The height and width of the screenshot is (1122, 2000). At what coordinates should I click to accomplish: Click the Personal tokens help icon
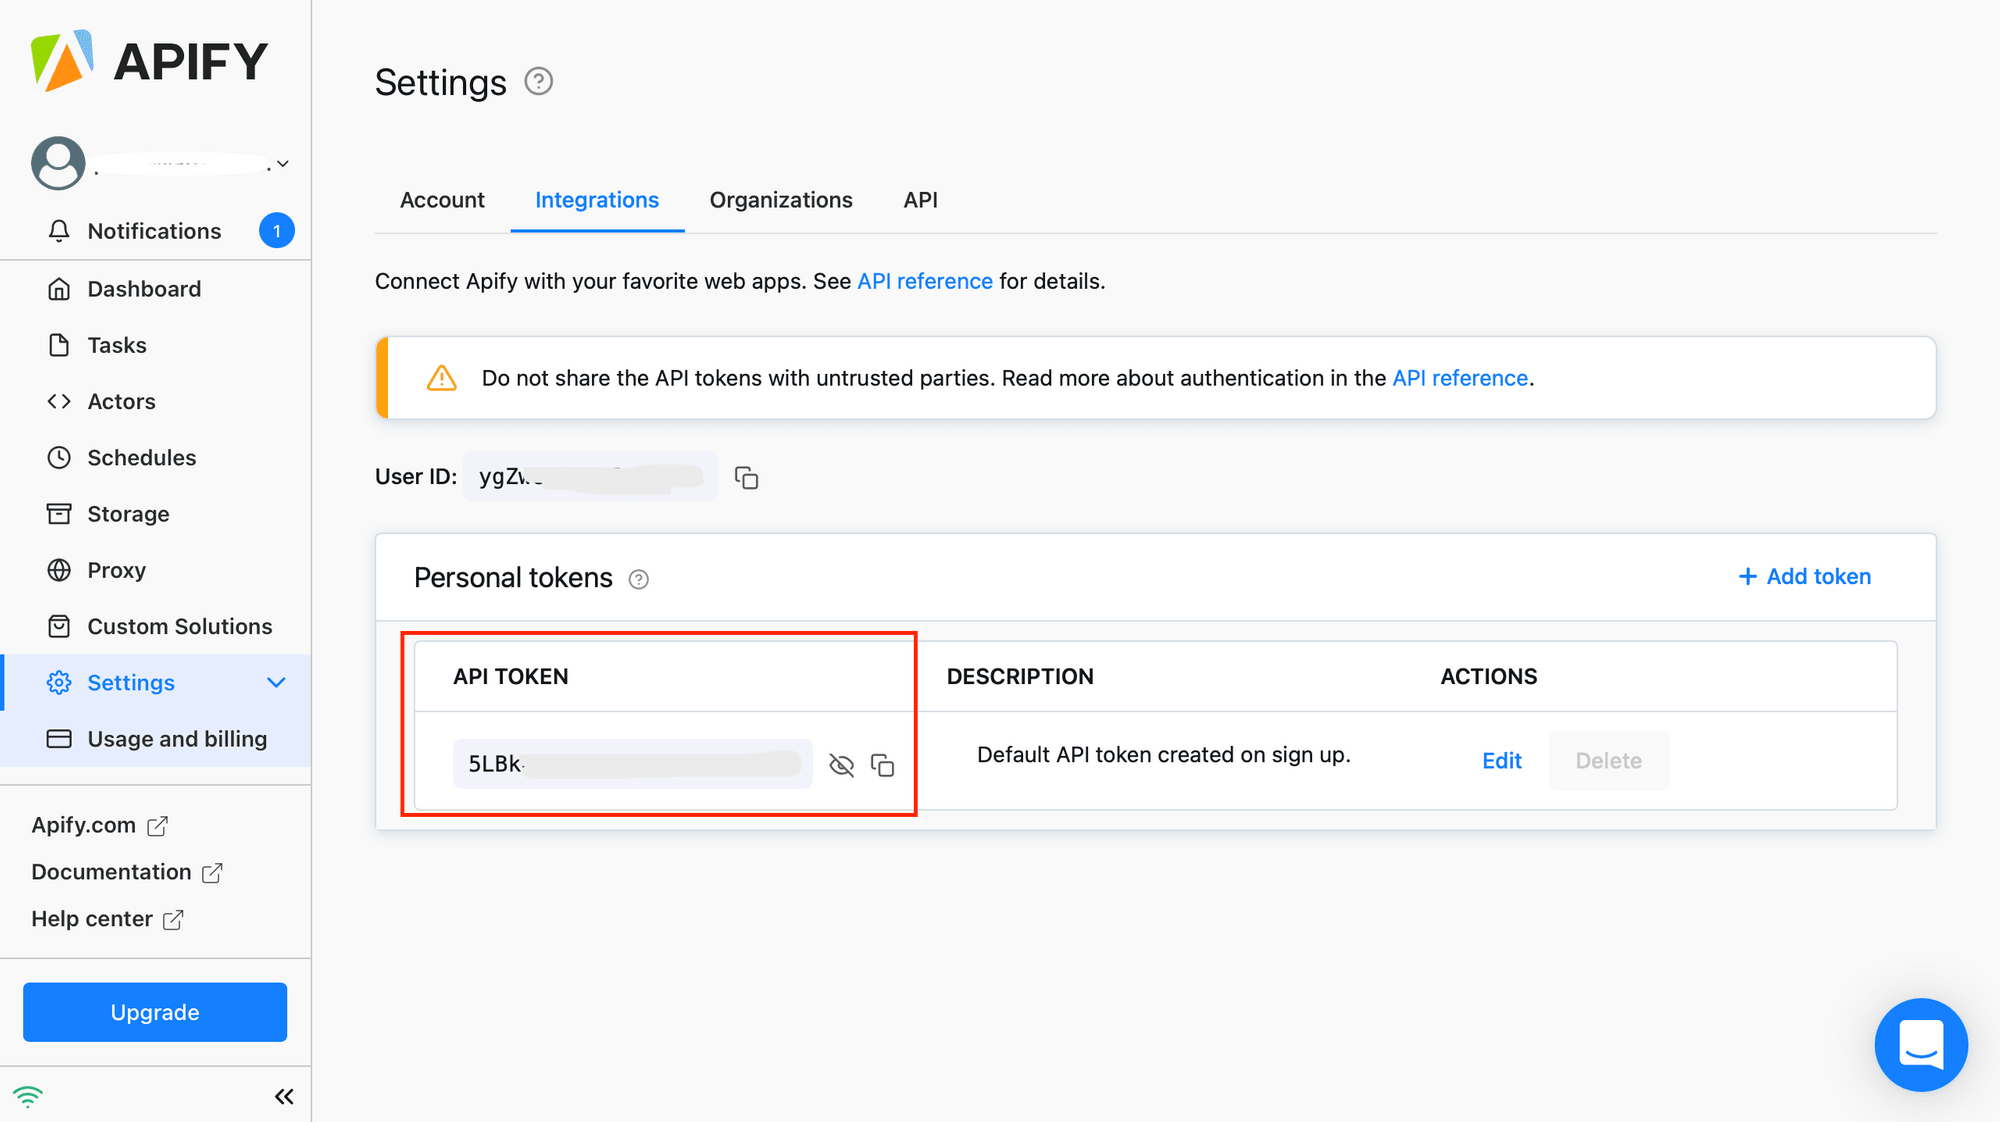coord(639,579)
